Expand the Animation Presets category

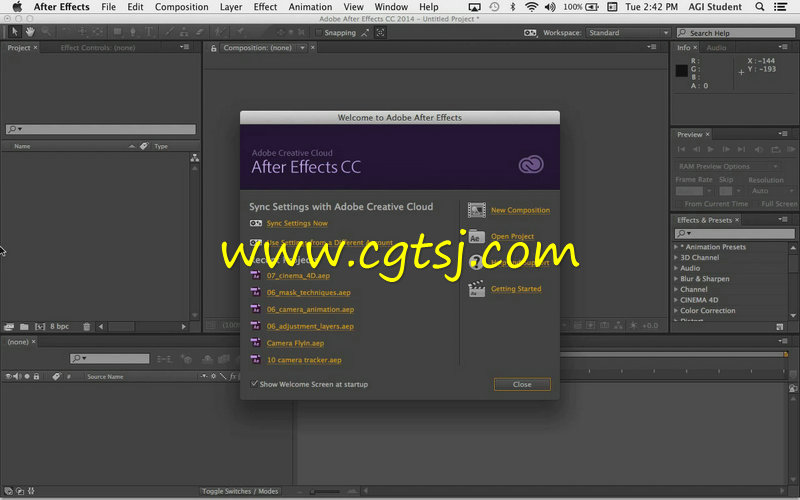(x=676, y=247)
